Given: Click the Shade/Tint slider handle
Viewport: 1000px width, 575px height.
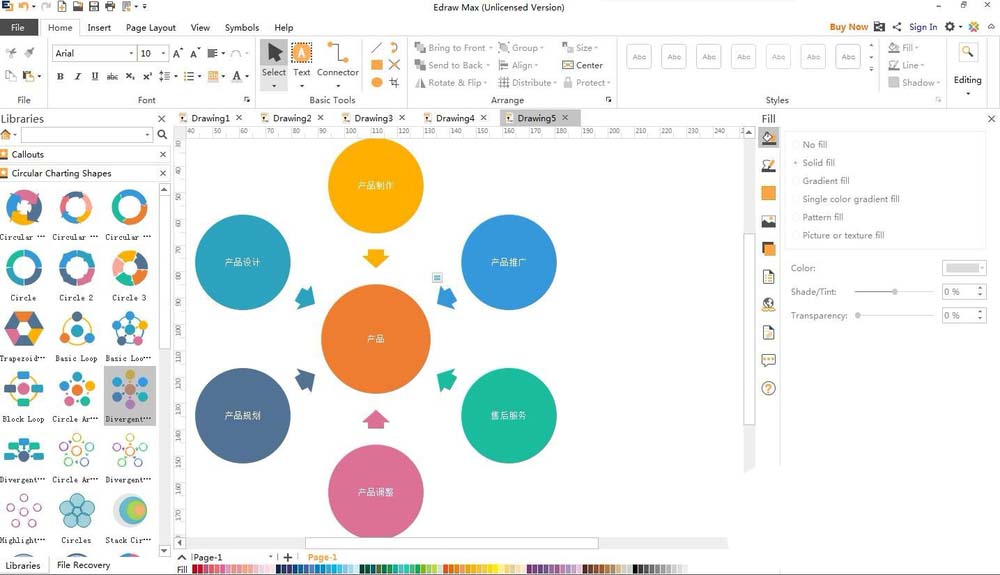Looking at the screenshot, I should 895,292.
